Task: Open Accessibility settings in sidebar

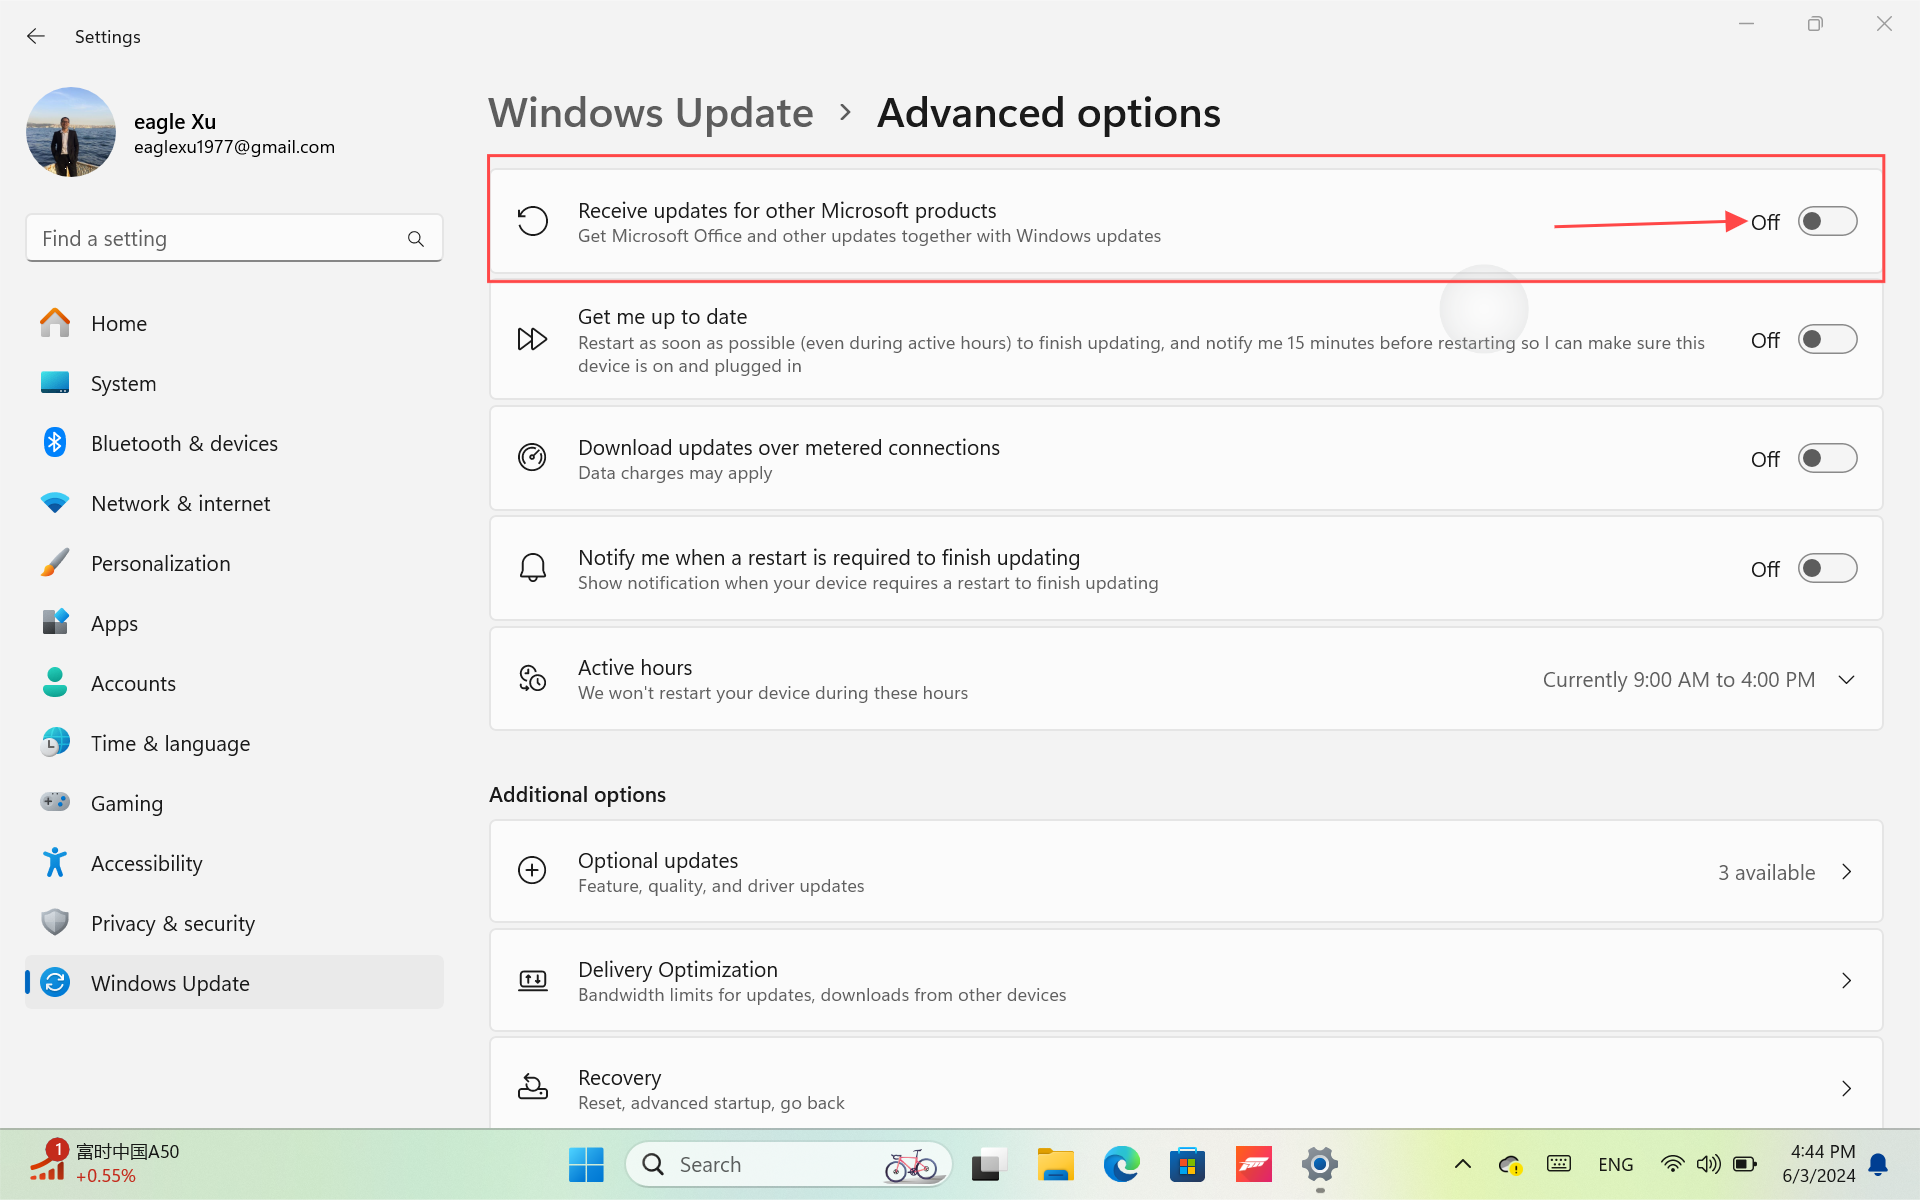Action: tap(234, 863)
